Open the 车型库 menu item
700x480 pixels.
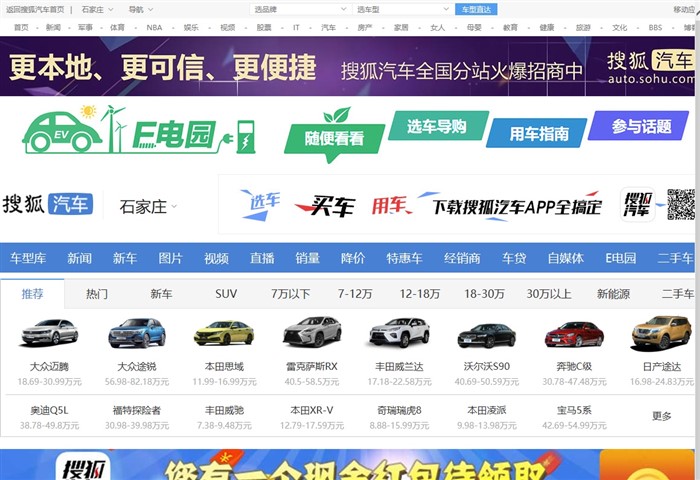coord(28,258)
